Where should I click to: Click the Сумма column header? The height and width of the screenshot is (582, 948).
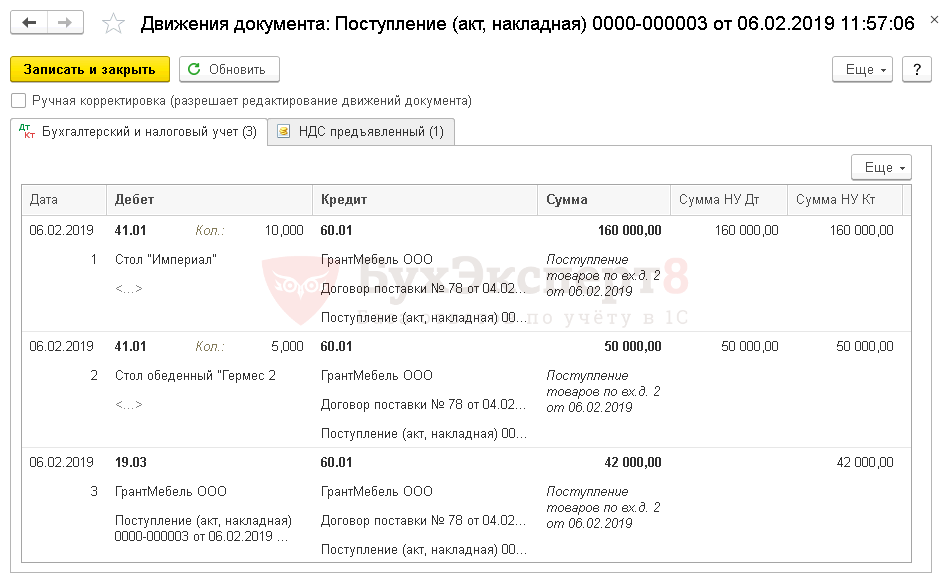tap(603, 199)
